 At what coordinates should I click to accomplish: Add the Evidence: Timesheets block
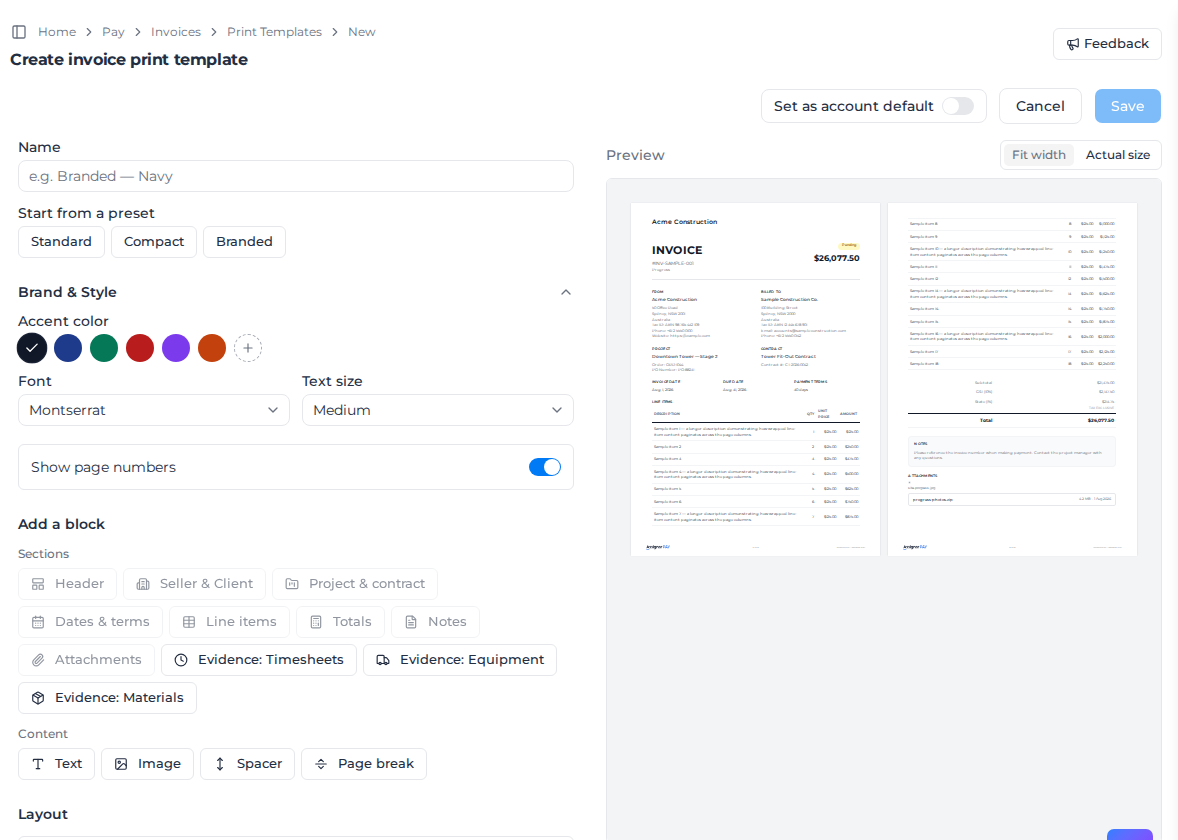(x=259, y=660)
